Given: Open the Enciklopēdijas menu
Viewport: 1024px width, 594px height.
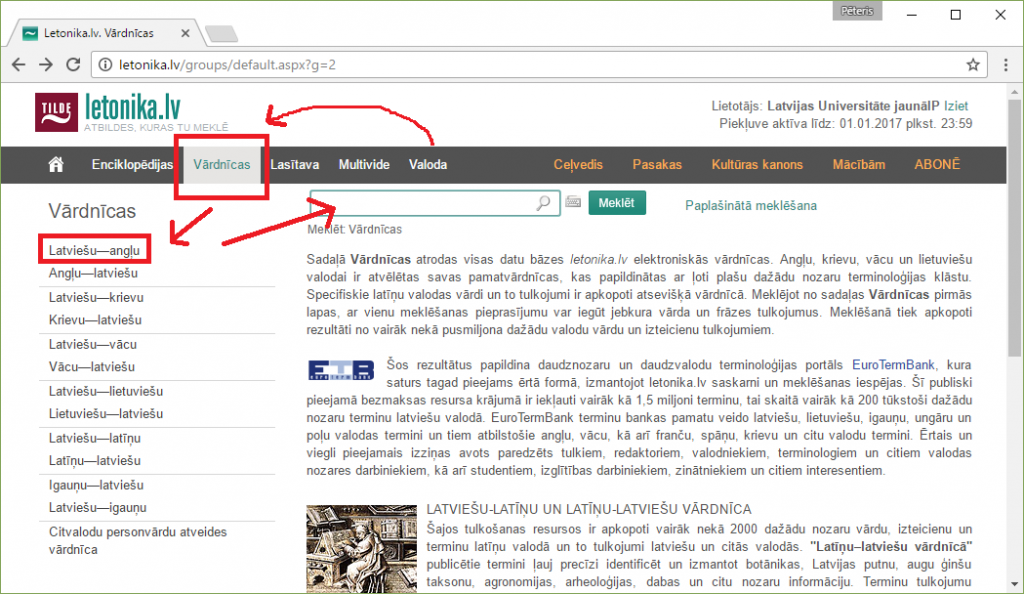Looking at the screenshot, I should click(132, 164).
